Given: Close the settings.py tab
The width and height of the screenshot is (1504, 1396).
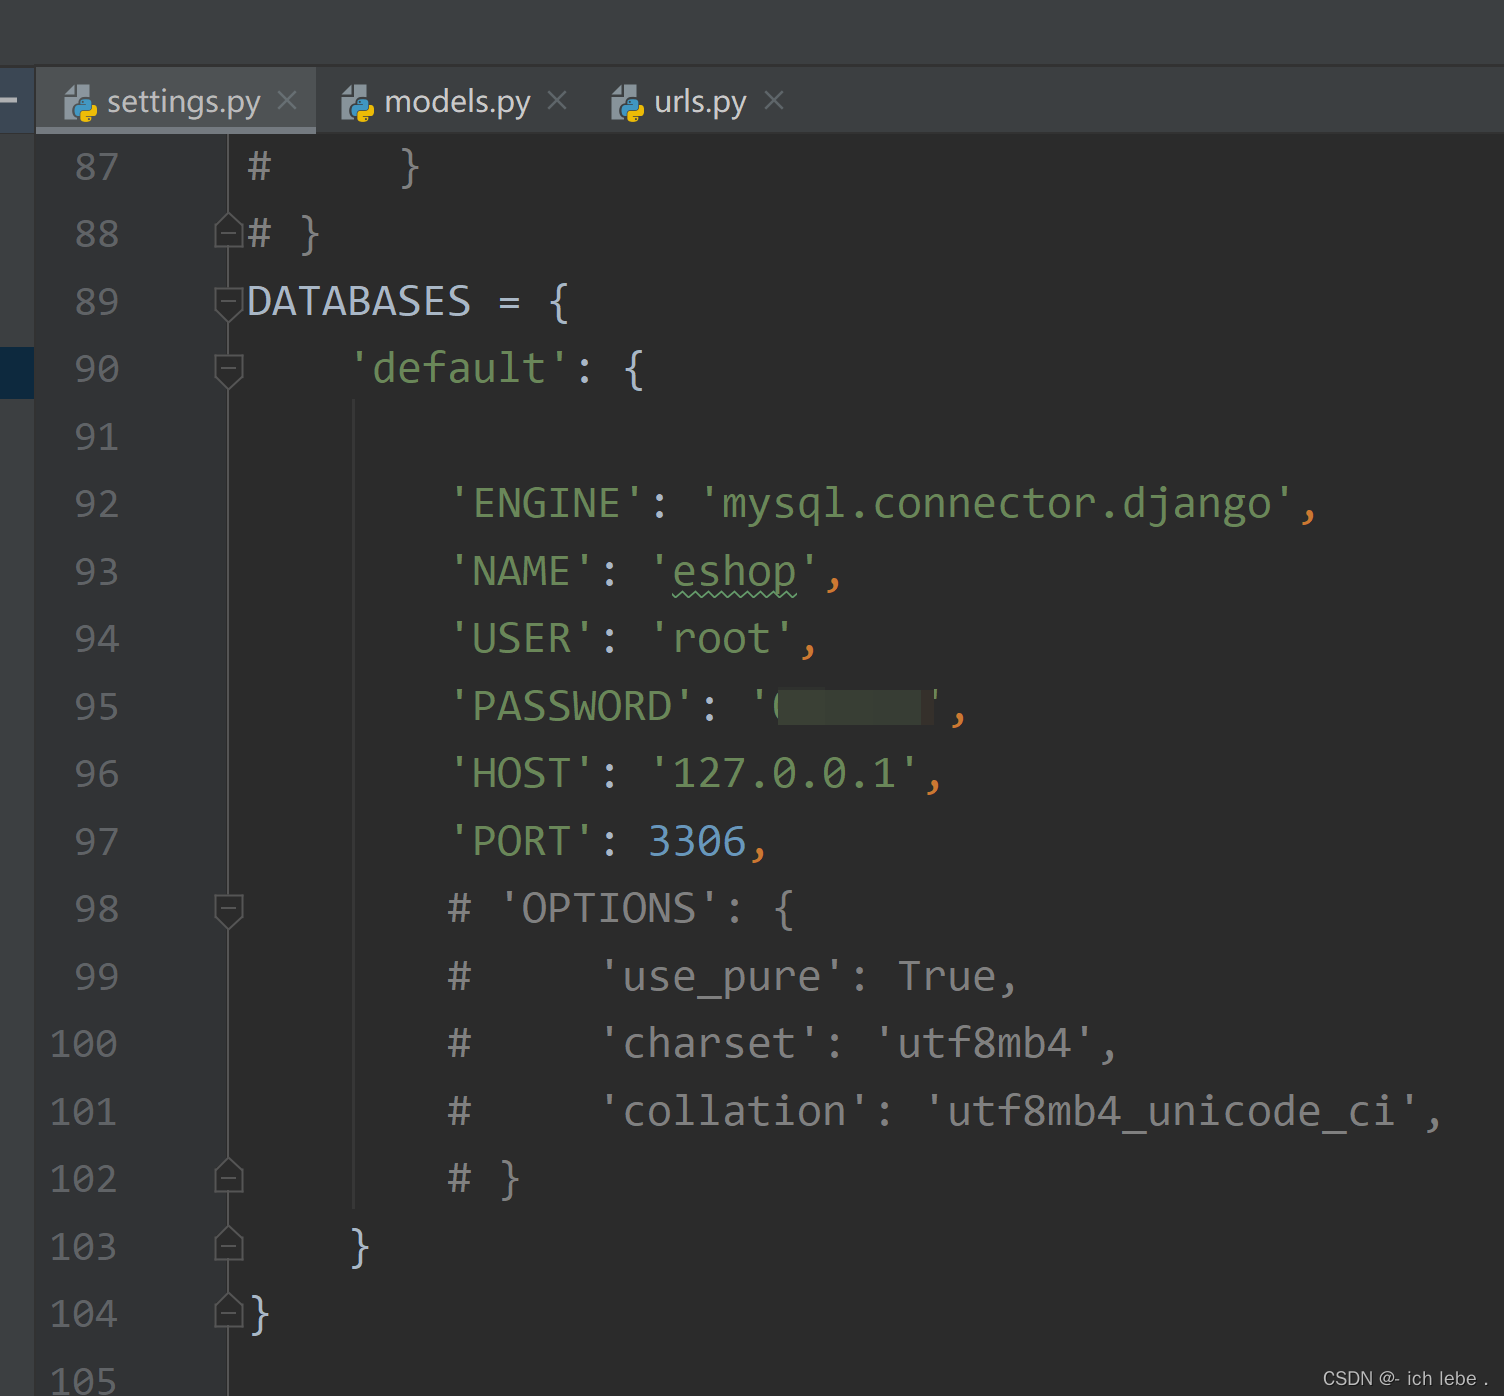Looking at the screenshot, I should click(287, 100).
